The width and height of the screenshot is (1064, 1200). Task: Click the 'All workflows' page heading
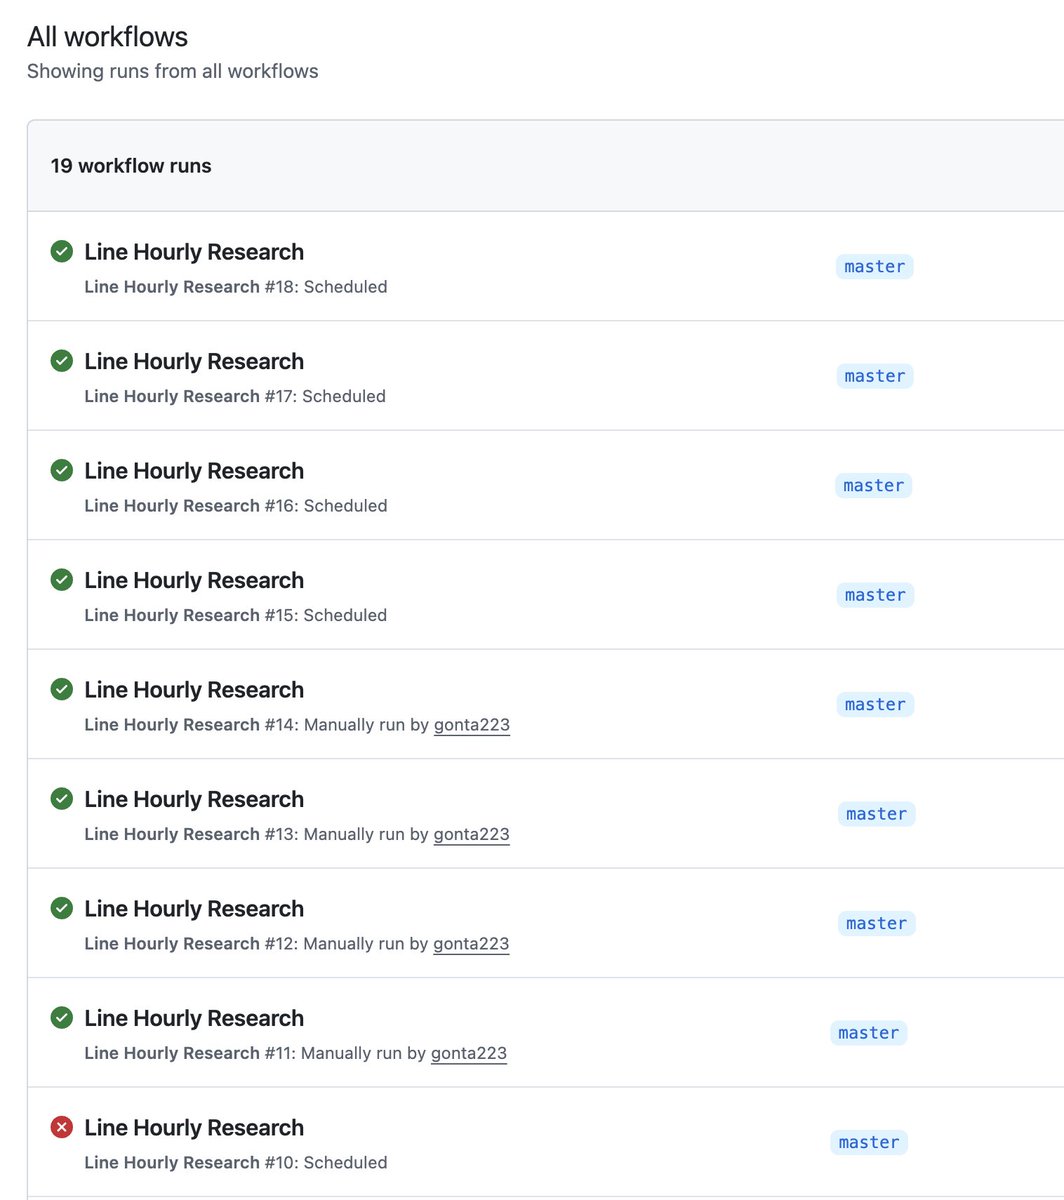[x=108, y=37]
